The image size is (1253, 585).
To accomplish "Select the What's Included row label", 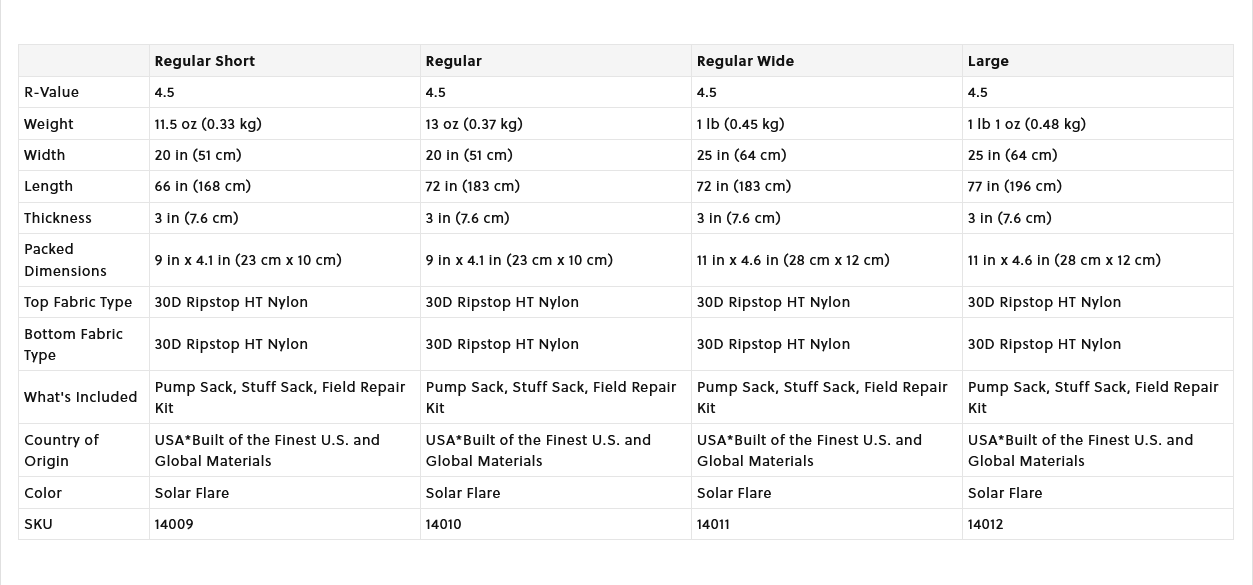I will click(80, 397).
